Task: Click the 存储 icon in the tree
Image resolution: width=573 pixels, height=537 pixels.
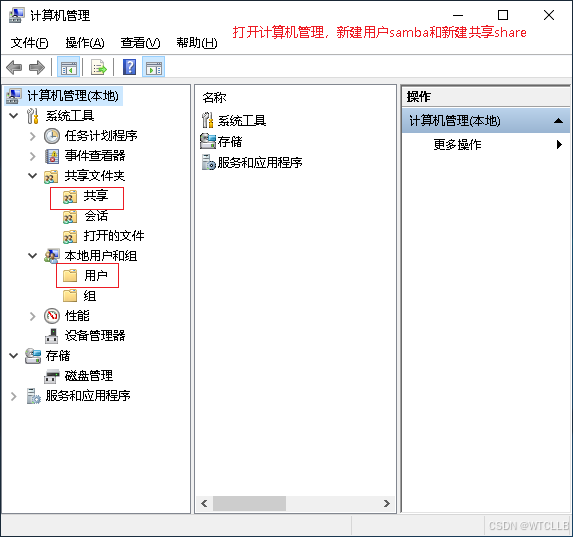Action: point(33,356)
